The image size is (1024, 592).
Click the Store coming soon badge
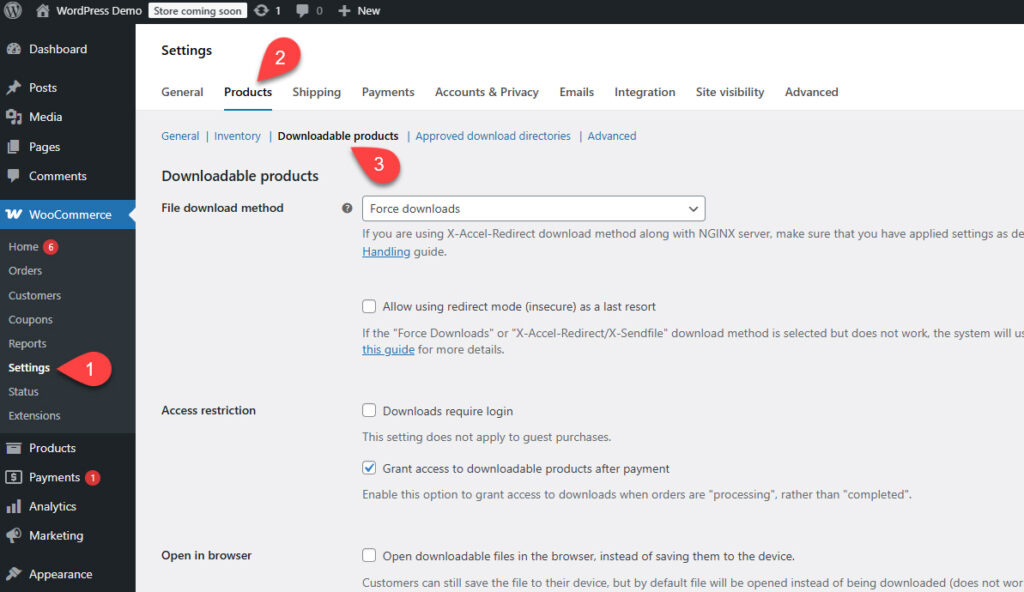click(x=198, y=10)
